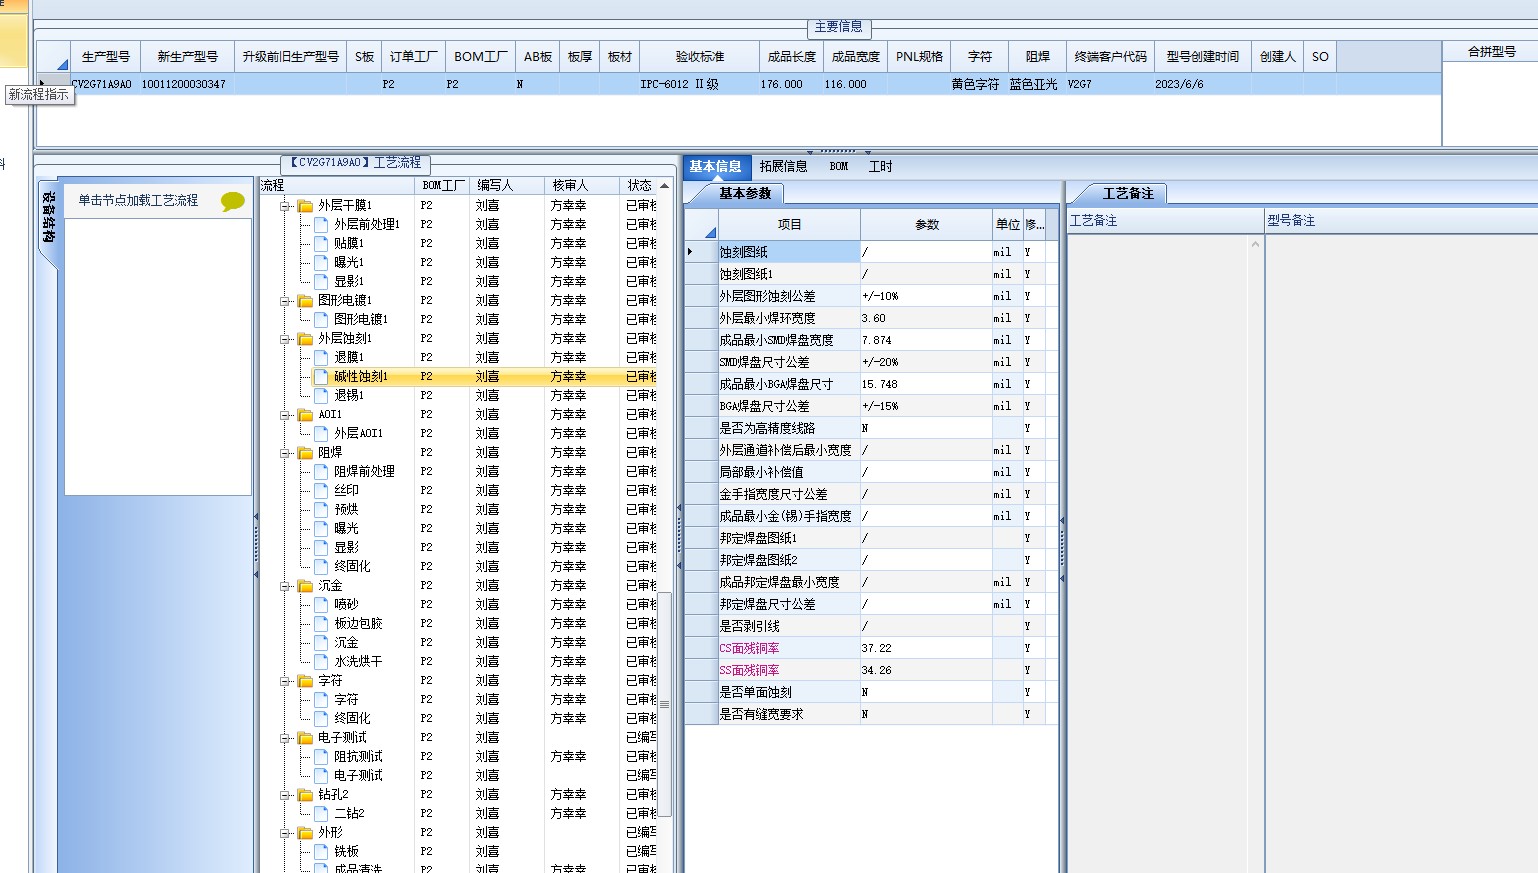1538x873 pixels.
Task: Sort by the 验收标准 column header
Action: pos(699,57)
